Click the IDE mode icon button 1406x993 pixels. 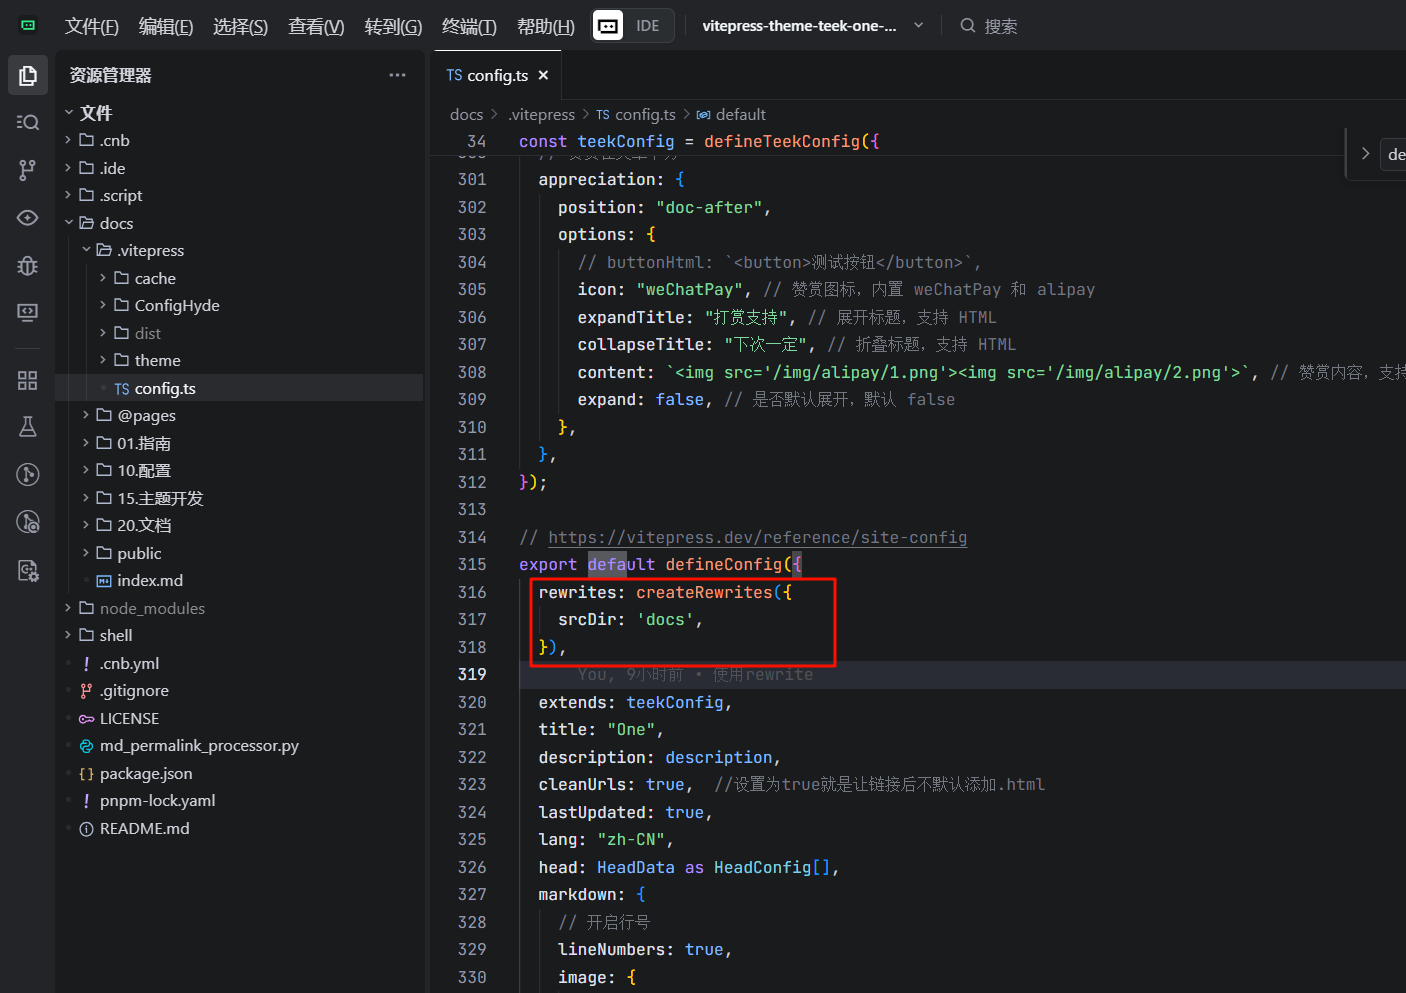click(x=608, y=26)
